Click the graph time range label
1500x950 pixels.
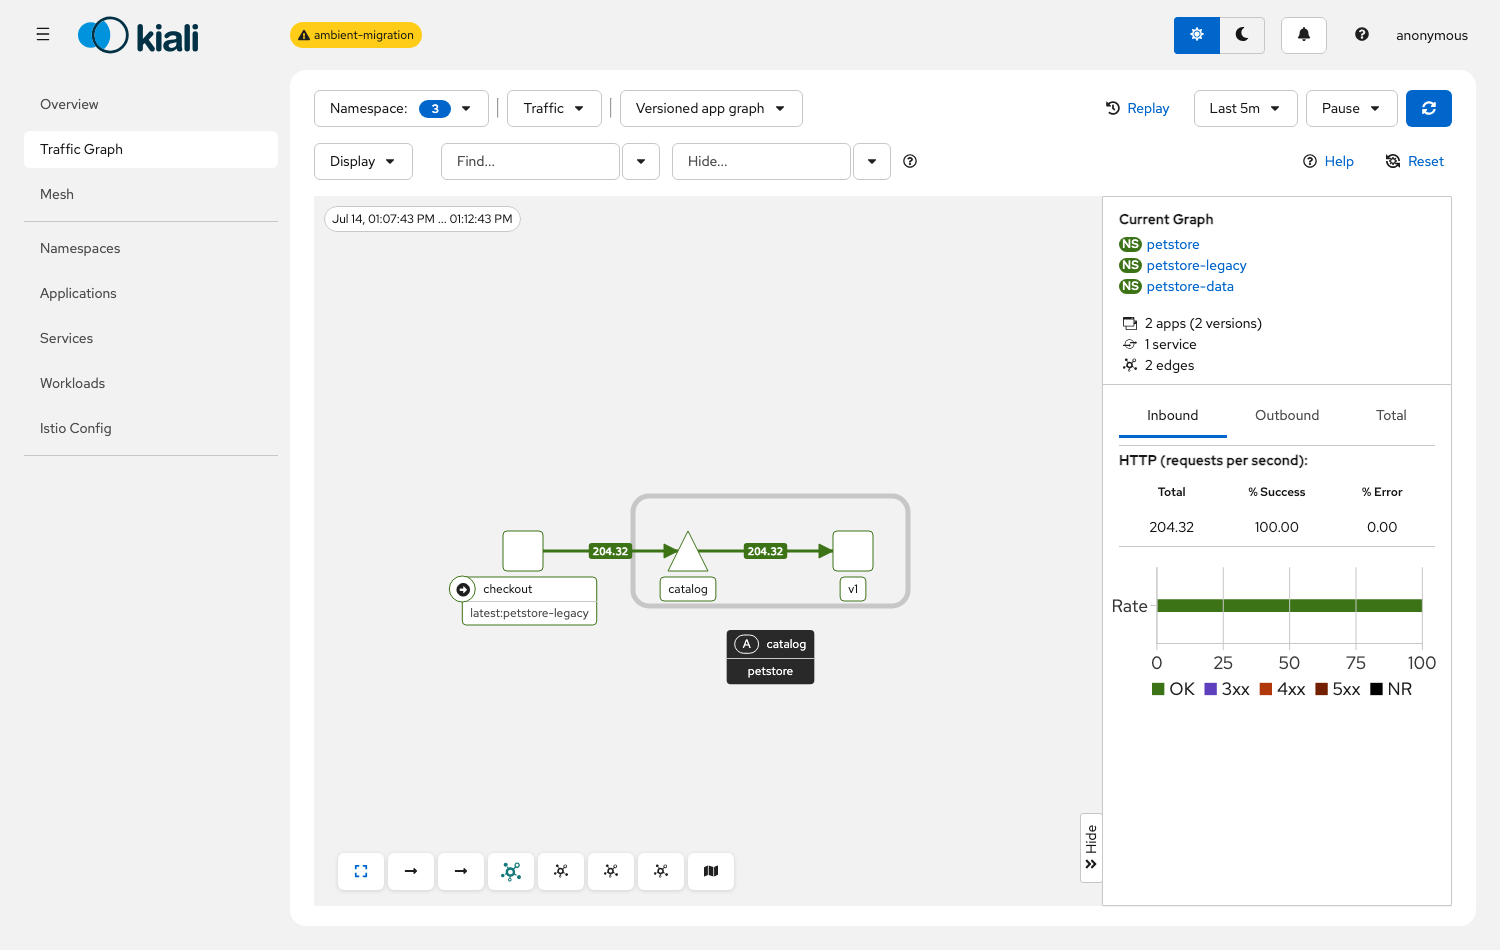[422, 219]
